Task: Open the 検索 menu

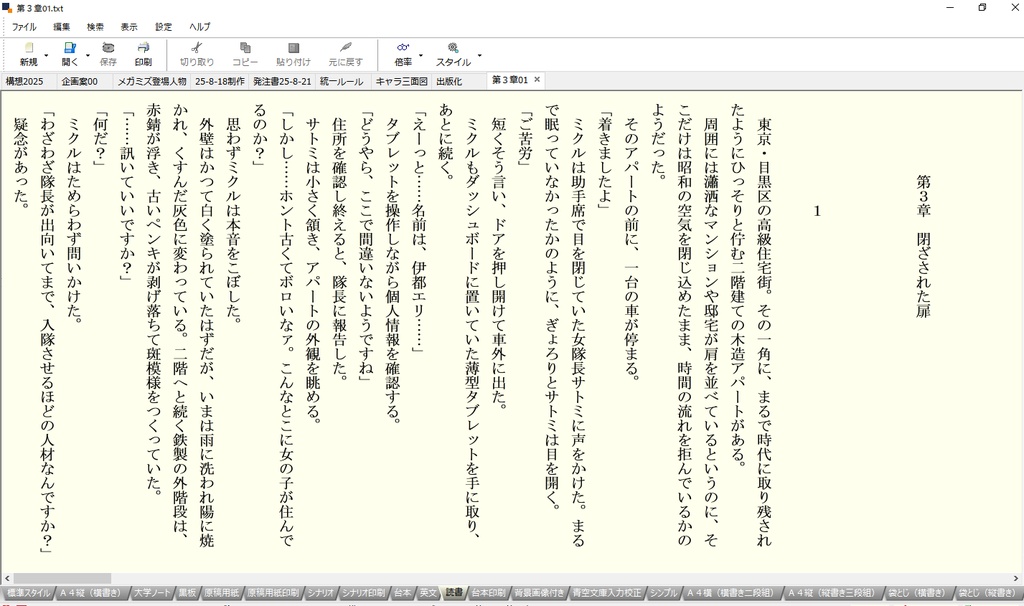Action: [x=95, y=27]
